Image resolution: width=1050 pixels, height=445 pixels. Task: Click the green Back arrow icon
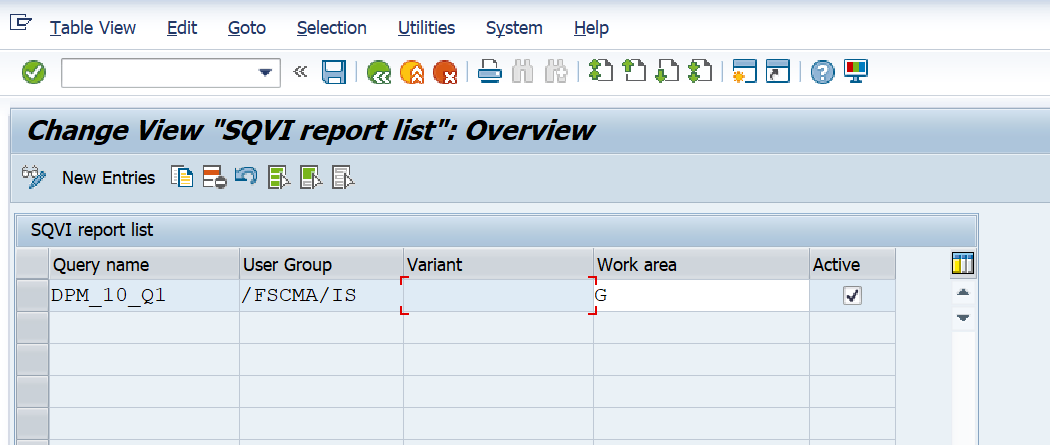click(x=378, y=72)
